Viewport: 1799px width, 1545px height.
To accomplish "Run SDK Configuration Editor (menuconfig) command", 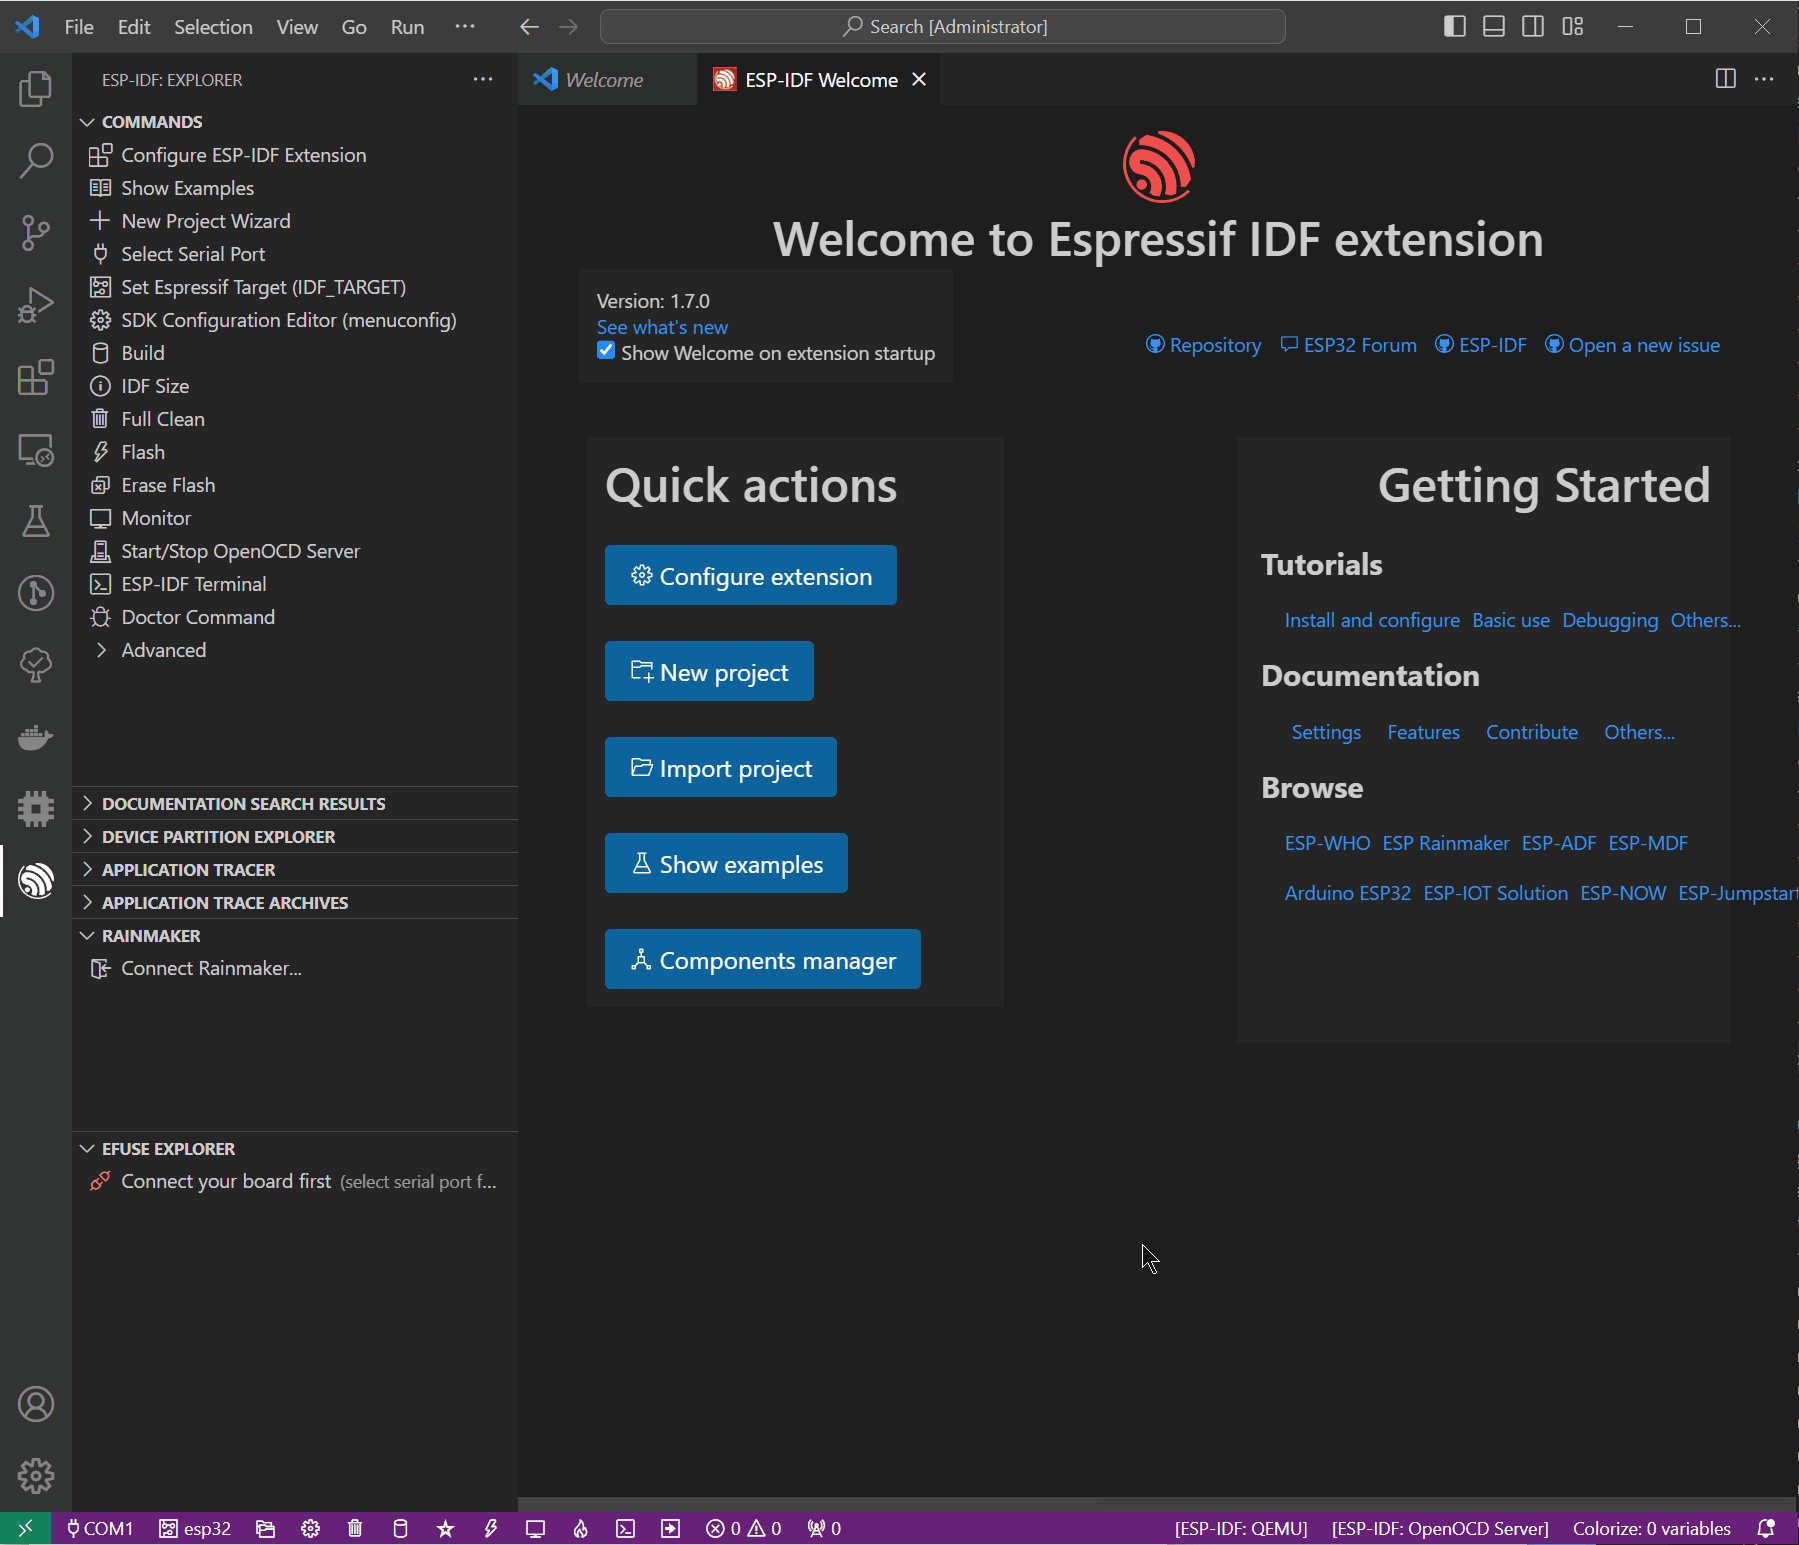I will (295, 320).
